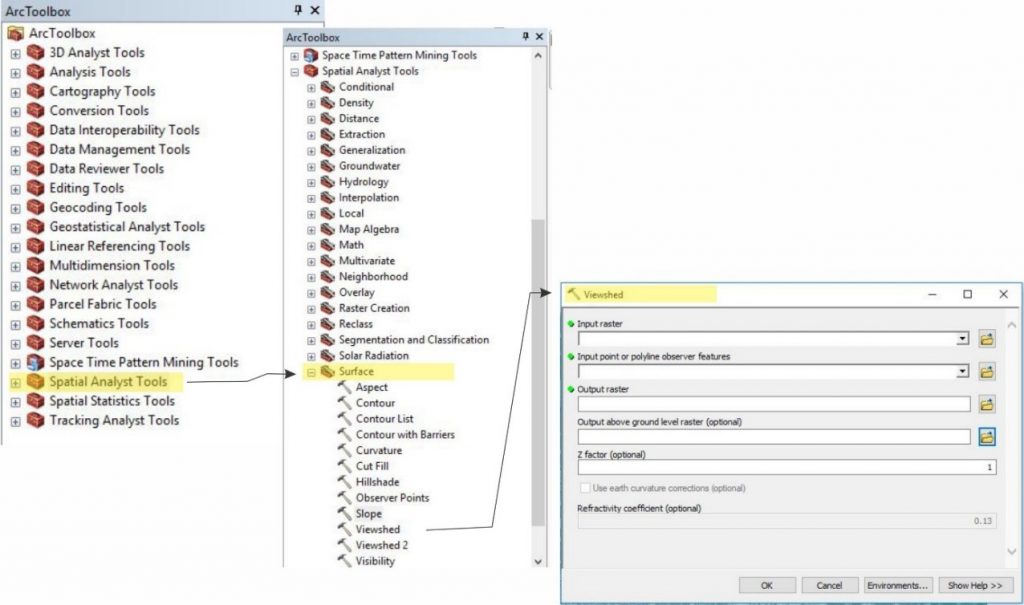Image resolution: width=1024 pixels, height=605 pixels.
Task: Collapse the Surface toolset
Action: point(312,372)
